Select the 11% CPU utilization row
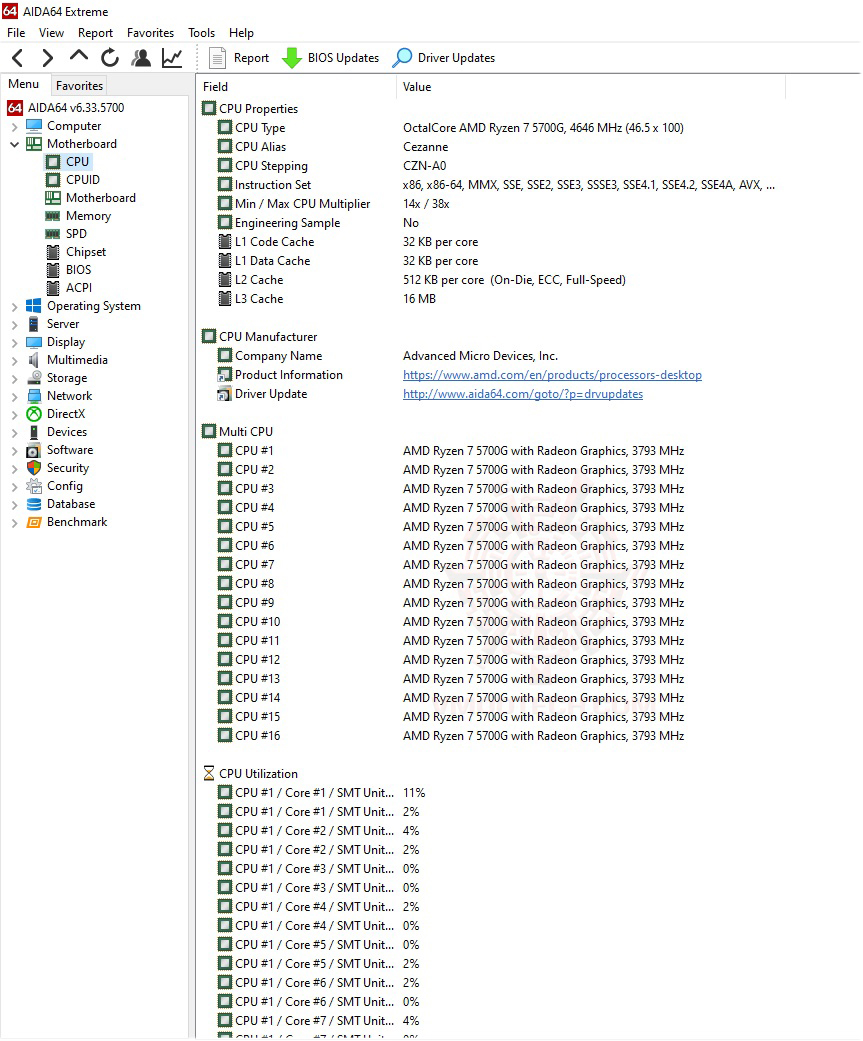This screenshot has height=1041, width=863. tap(490, 793)
